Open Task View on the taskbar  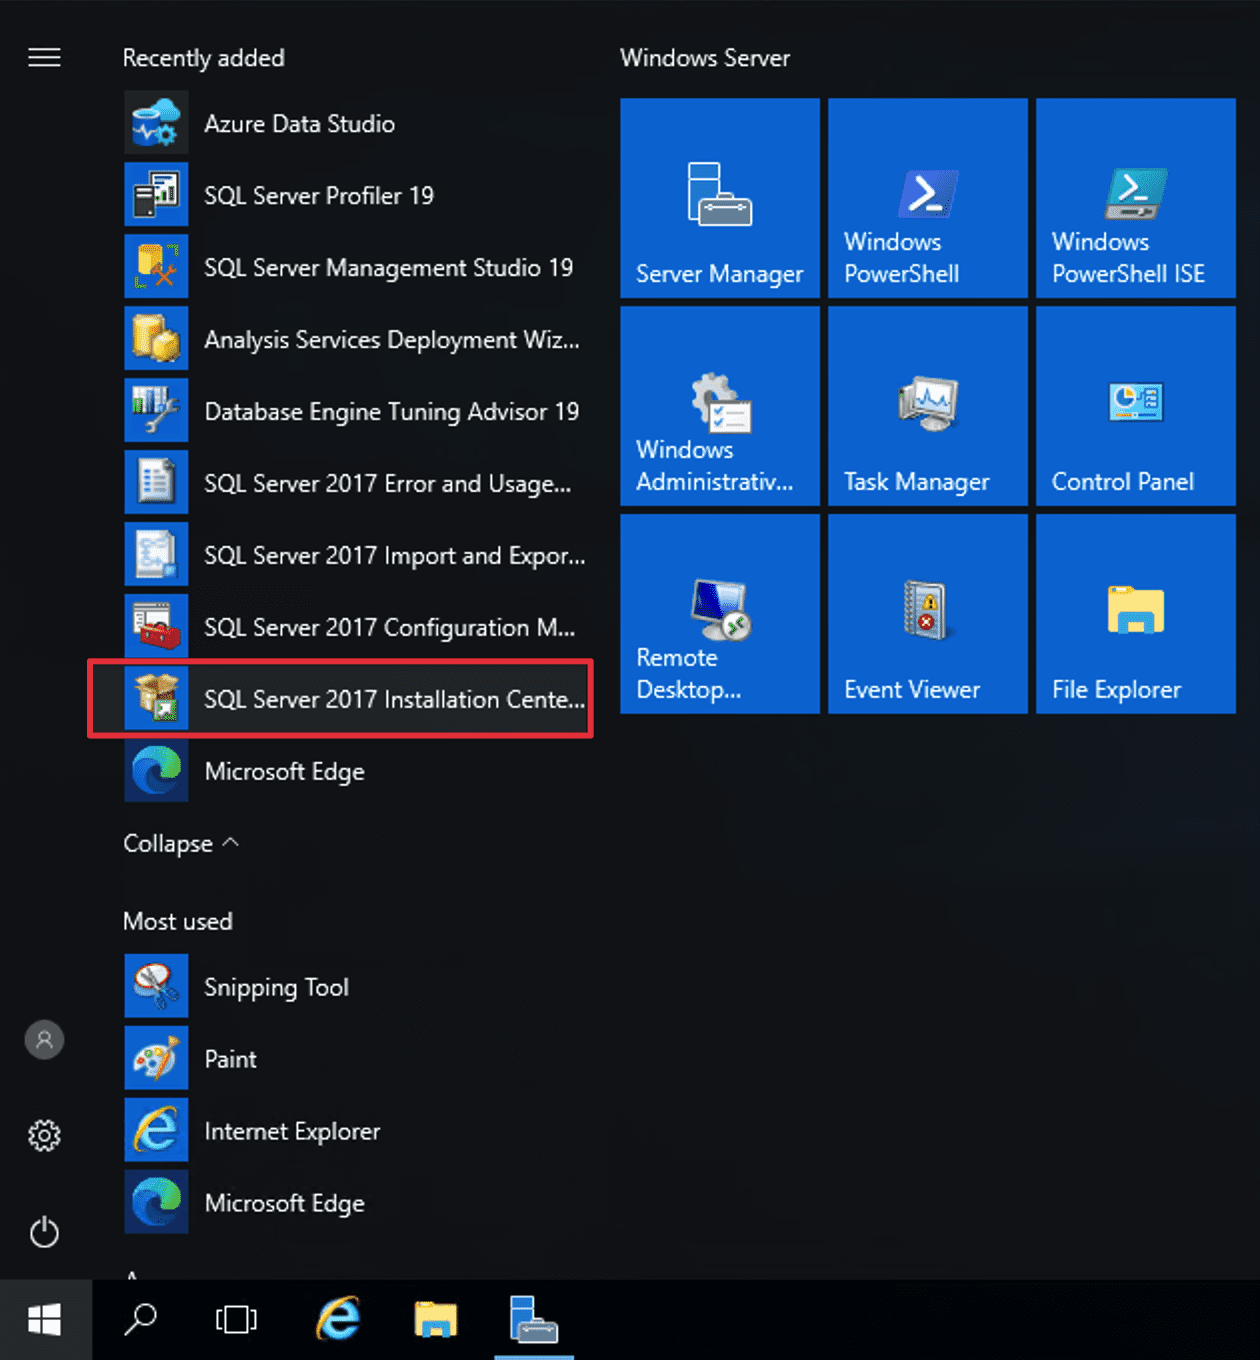pyautogui.click(x=236, y=1320)
